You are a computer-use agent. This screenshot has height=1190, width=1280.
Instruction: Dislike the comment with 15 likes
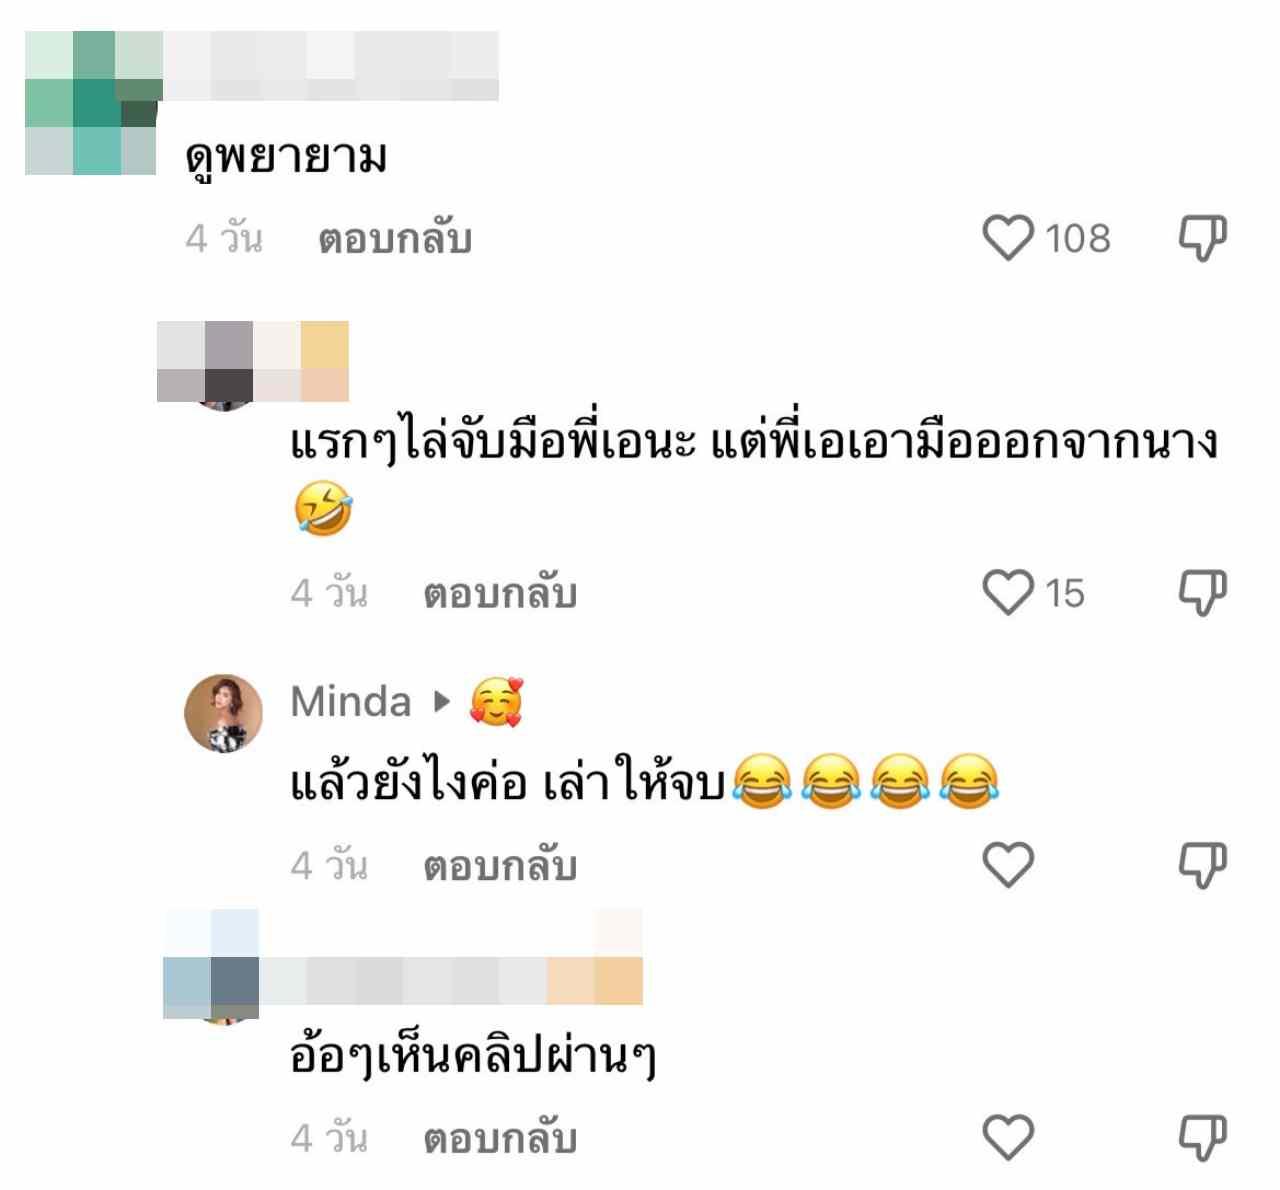point(1203,592)
